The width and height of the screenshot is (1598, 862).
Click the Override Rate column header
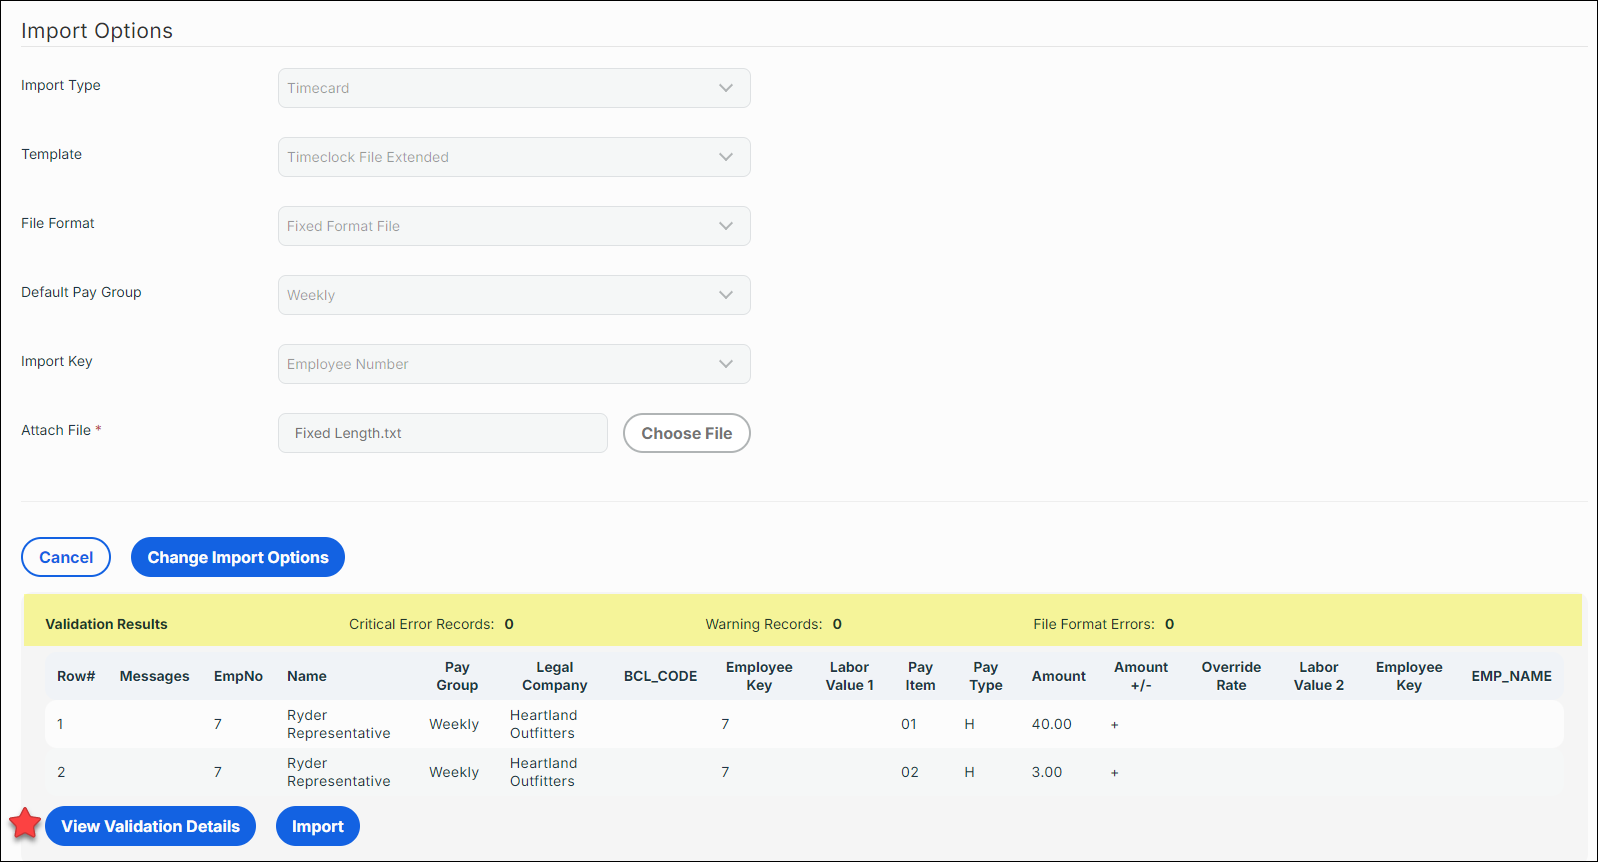coord(1231,676)
